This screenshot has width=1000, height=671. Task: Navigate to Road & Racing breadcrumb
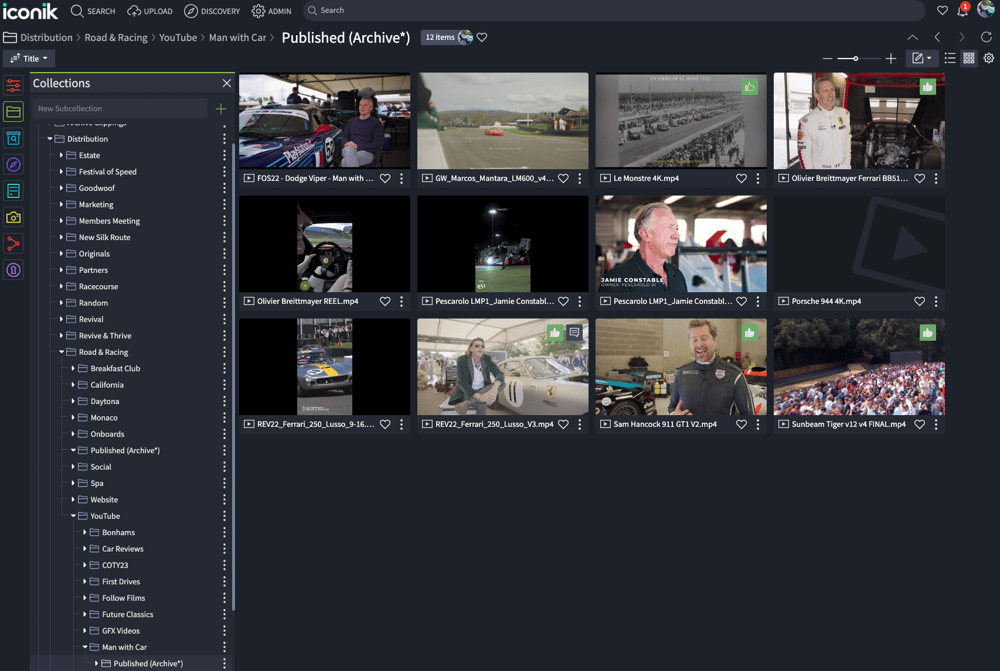point(116,38)
